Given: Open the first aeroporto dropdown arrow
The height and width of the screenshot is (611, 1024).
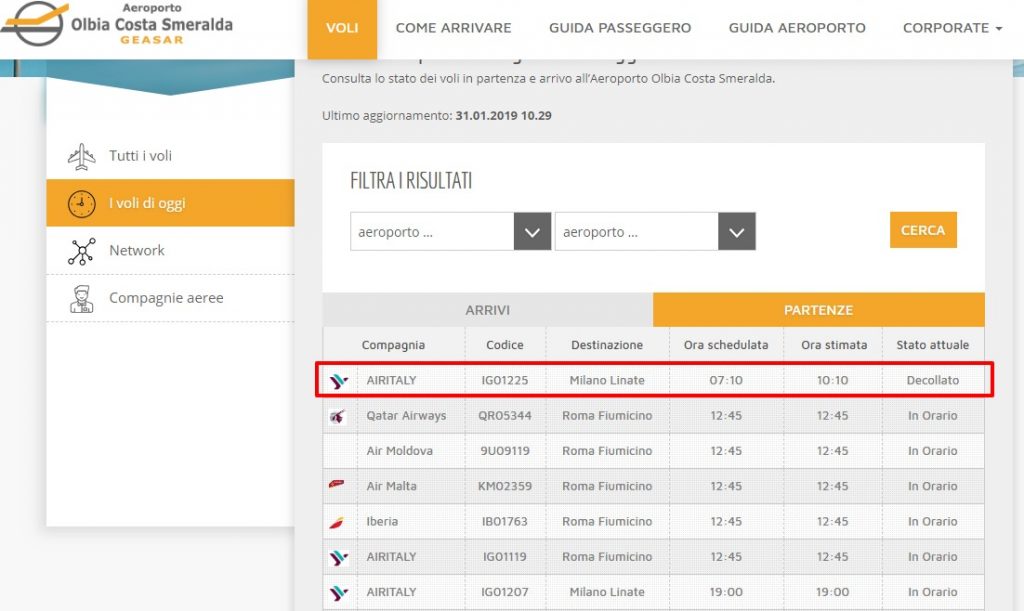Looking at the screenshot, I should pos(532,232).
